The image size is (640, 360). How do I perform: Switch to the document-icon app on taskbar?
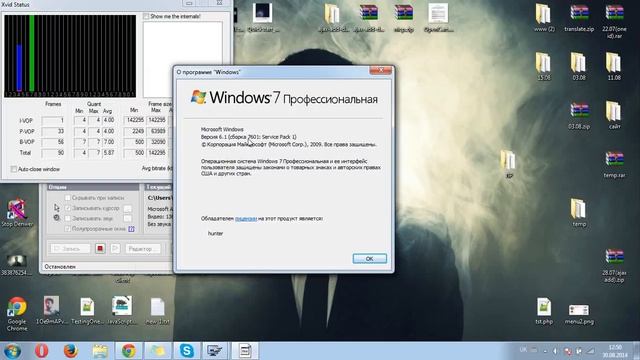(245, 351)
